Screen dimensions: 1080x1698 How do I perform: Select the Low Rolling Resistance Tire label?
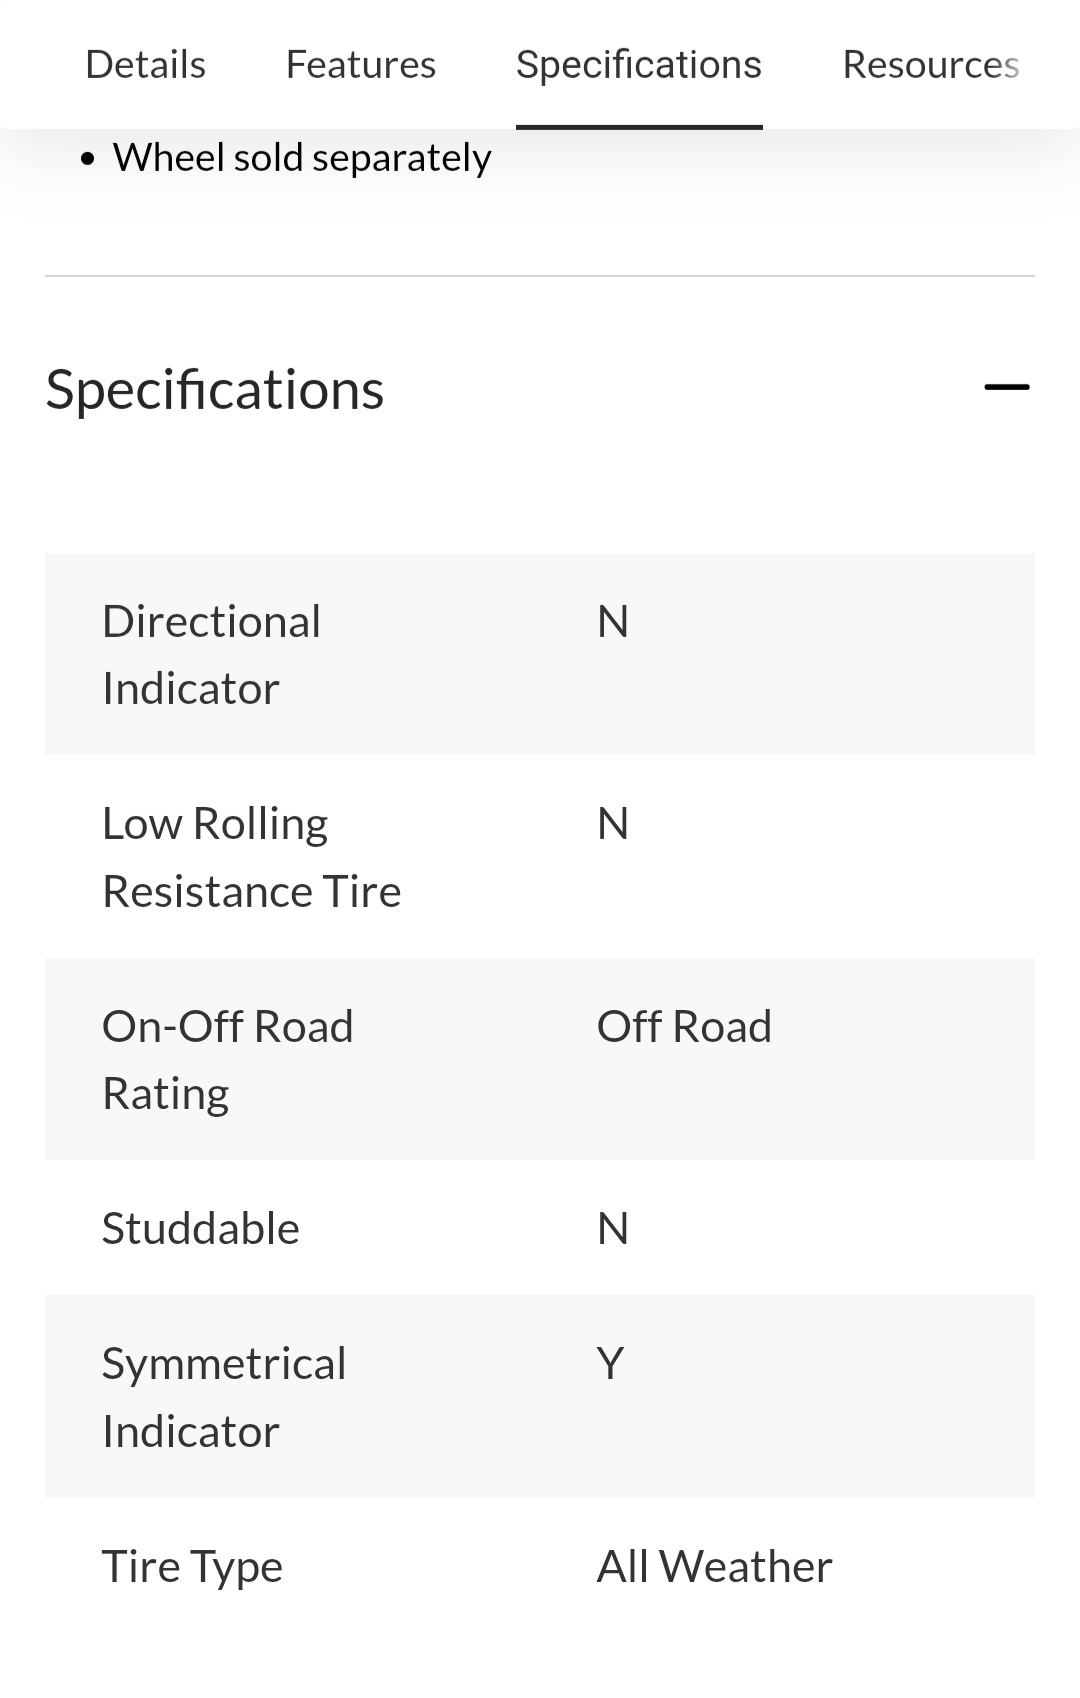click(251, 857)
